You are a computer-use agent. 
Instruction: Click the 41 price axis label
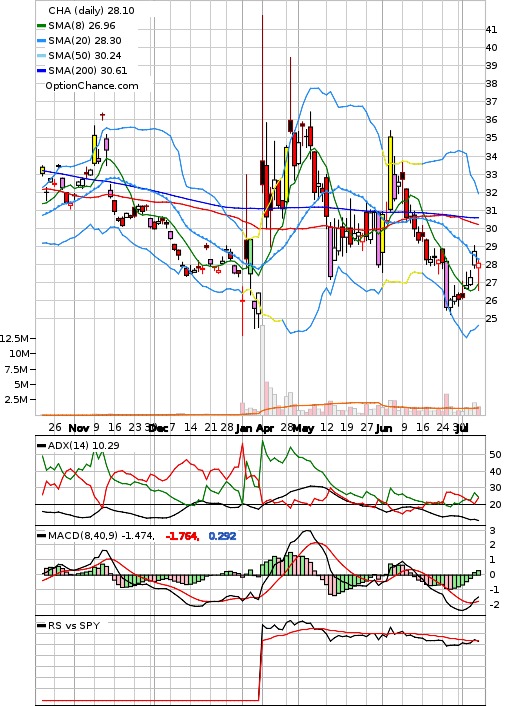click(491, 30)
